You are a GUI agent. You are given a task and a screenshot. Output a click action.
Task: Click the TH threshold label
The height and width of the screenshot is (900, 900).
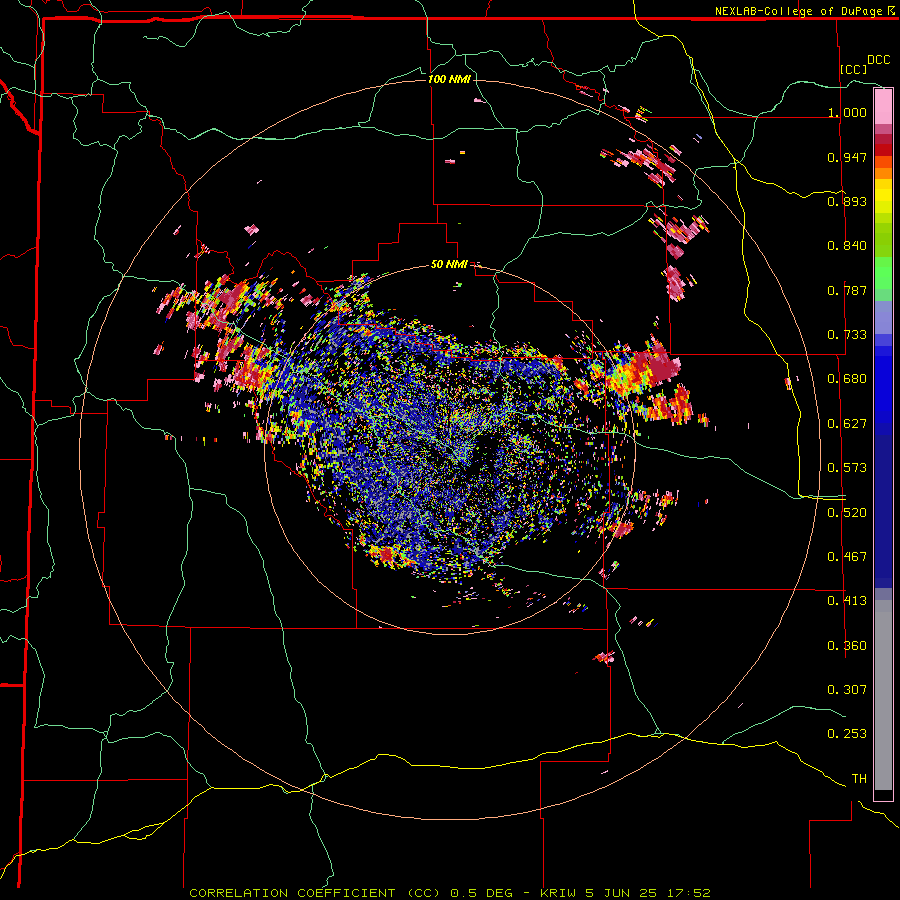(x=859, y=779)
